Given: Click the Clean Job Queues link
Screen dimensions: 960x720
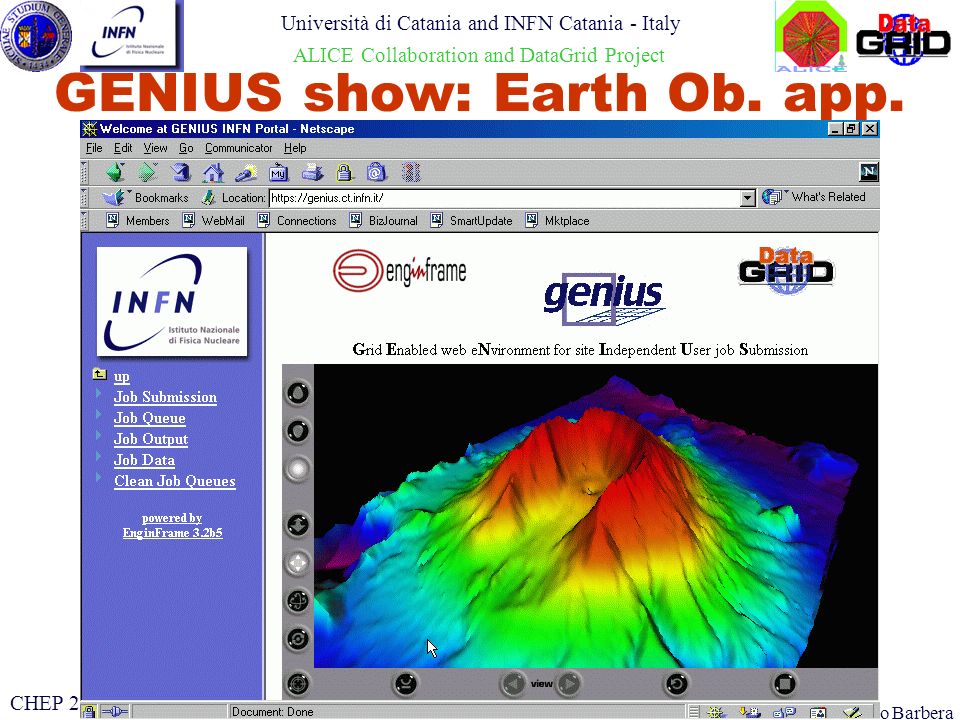Looking at the screenshot, I should point(174,481).
